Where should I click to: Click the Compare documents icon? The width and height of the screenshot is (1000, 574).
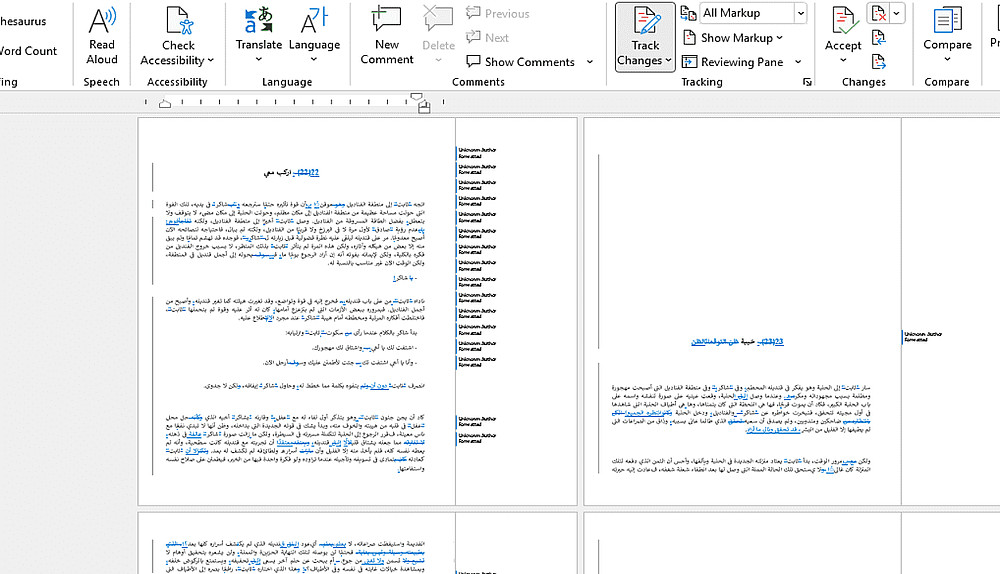coord(947,20)
